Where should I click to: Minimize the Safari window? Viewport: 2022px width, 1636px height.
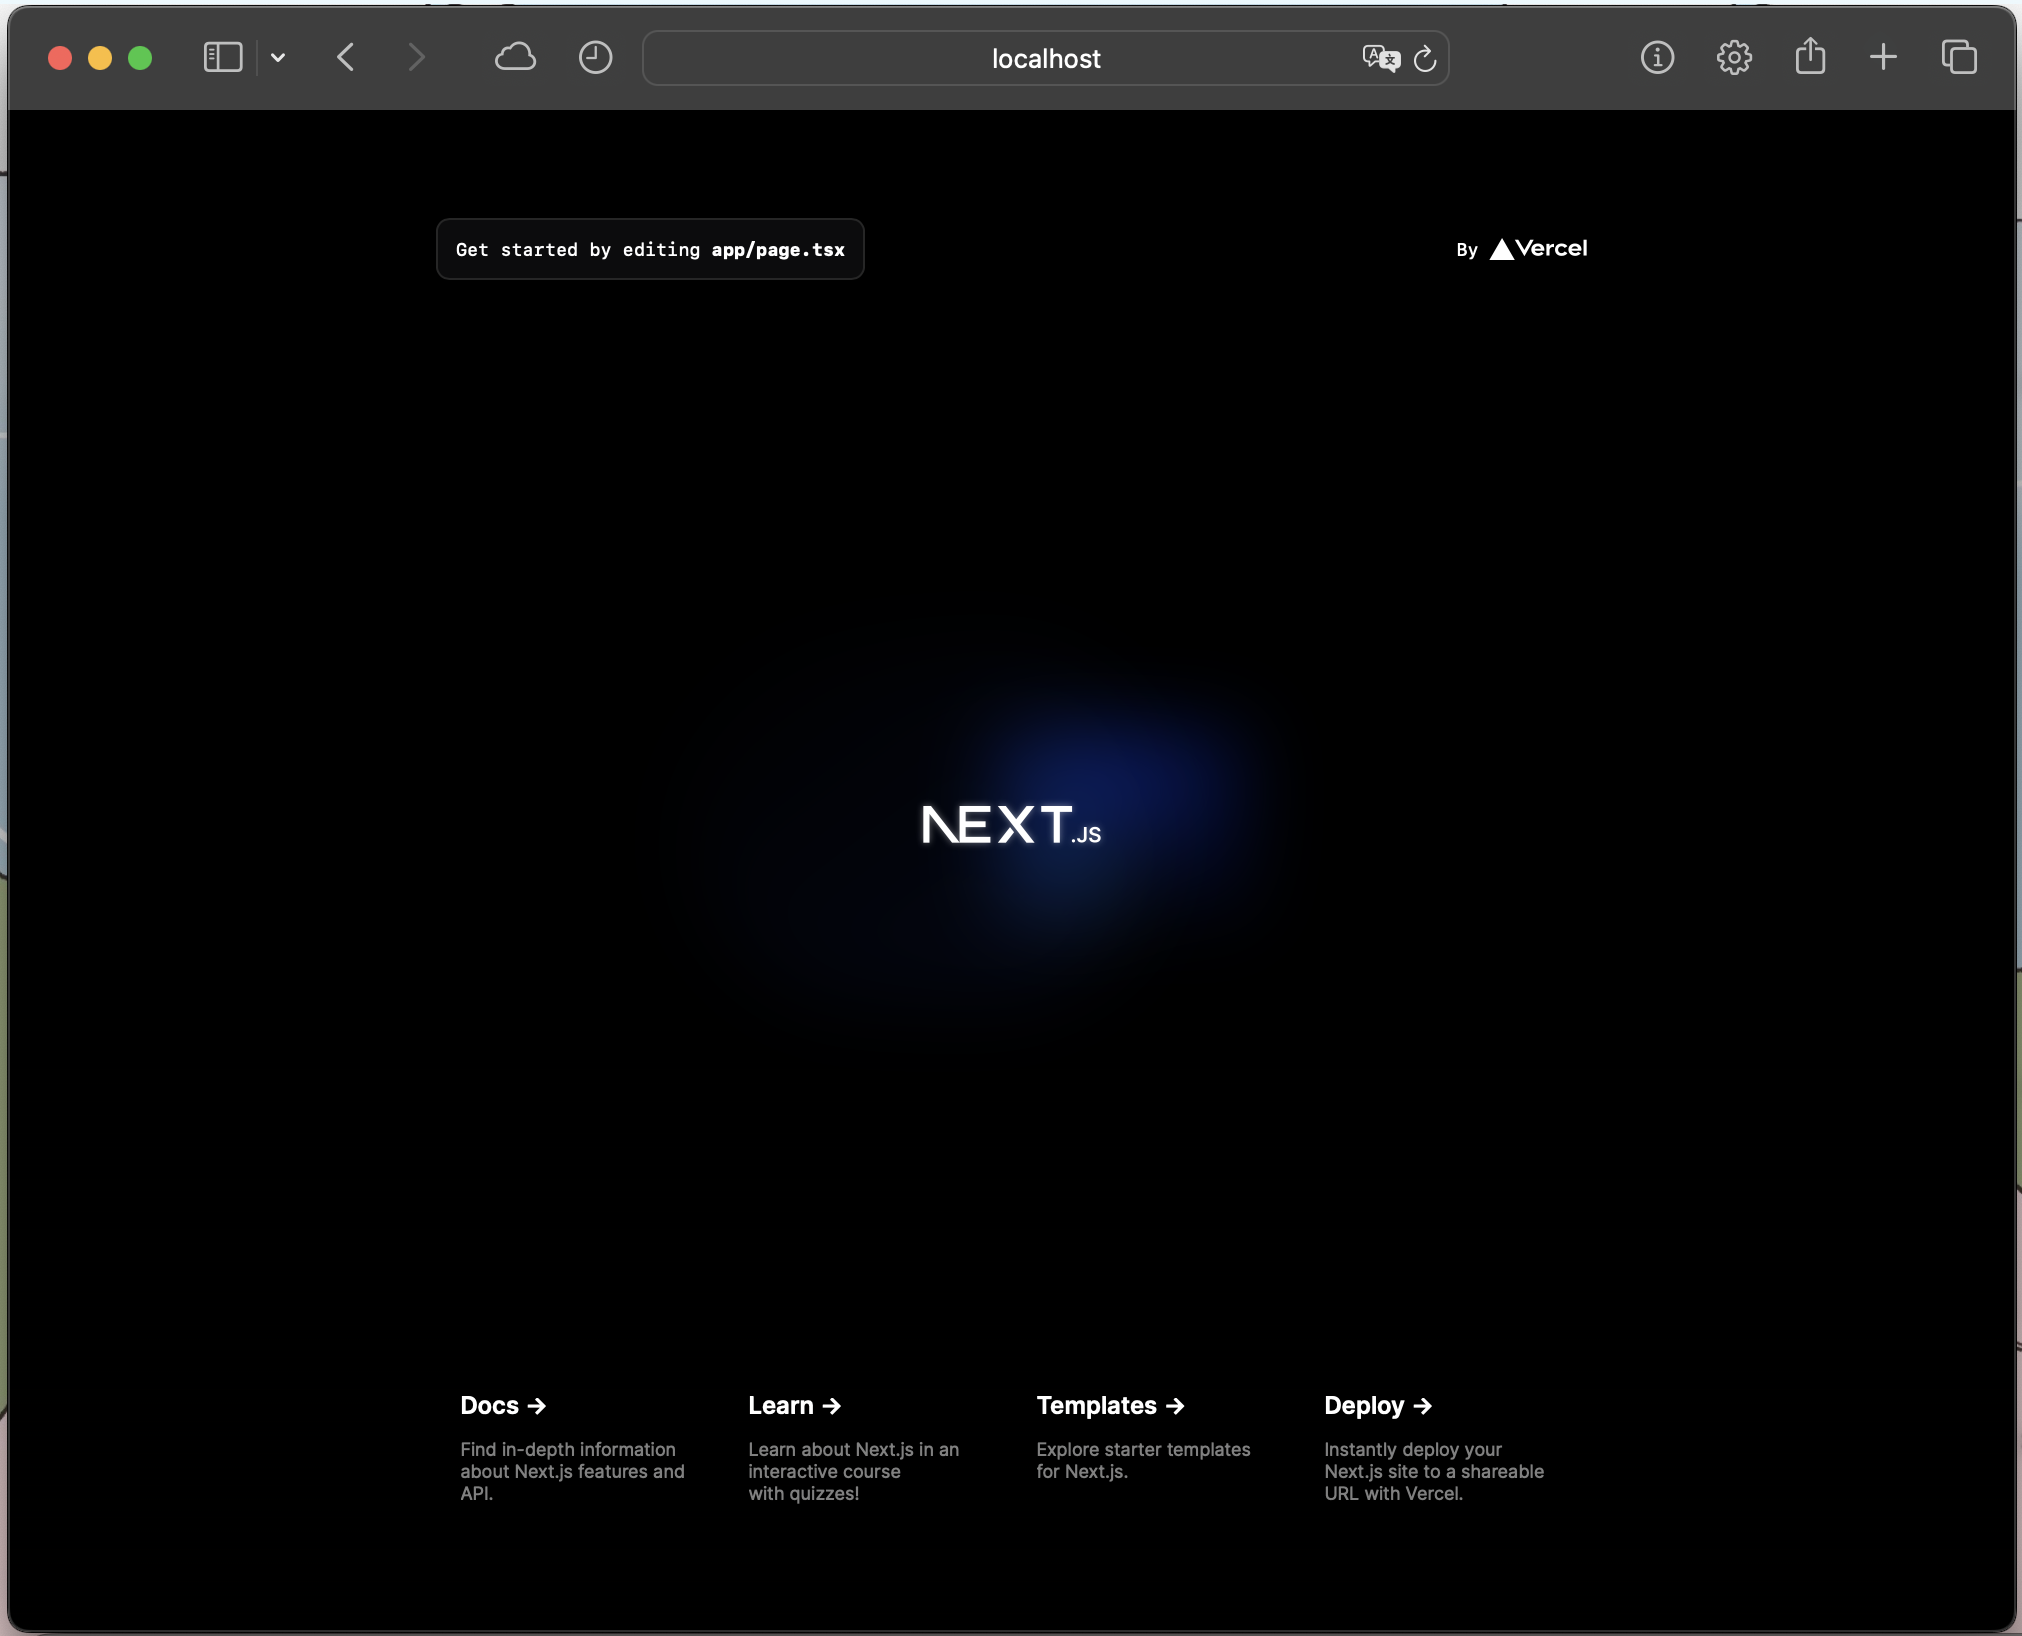tap(100, 58)
